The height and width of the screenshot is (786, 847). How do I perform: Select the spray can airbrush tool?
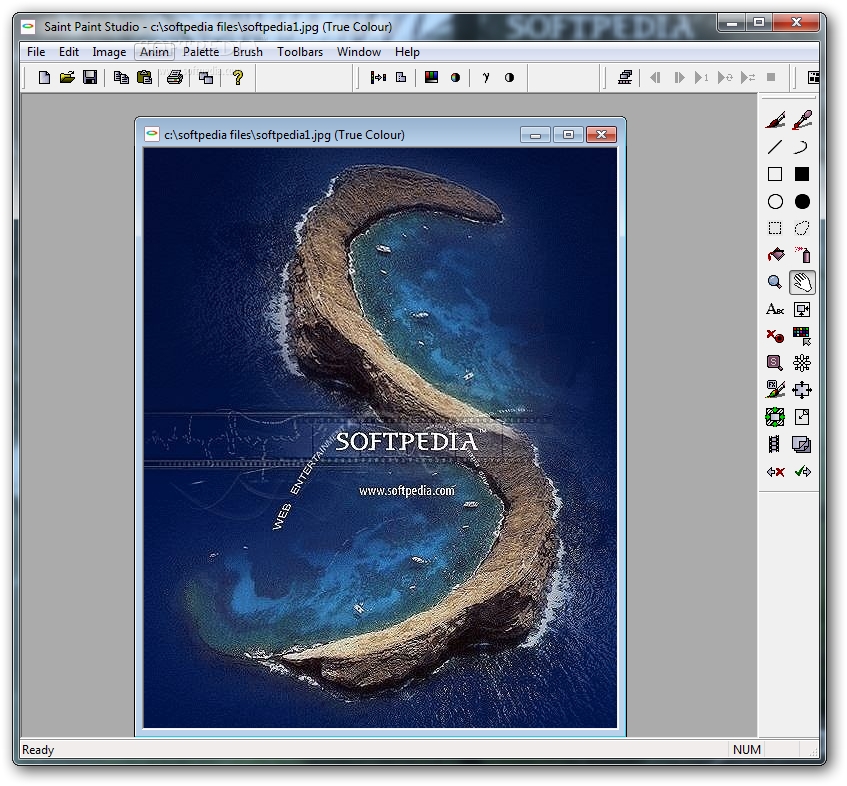802,254
